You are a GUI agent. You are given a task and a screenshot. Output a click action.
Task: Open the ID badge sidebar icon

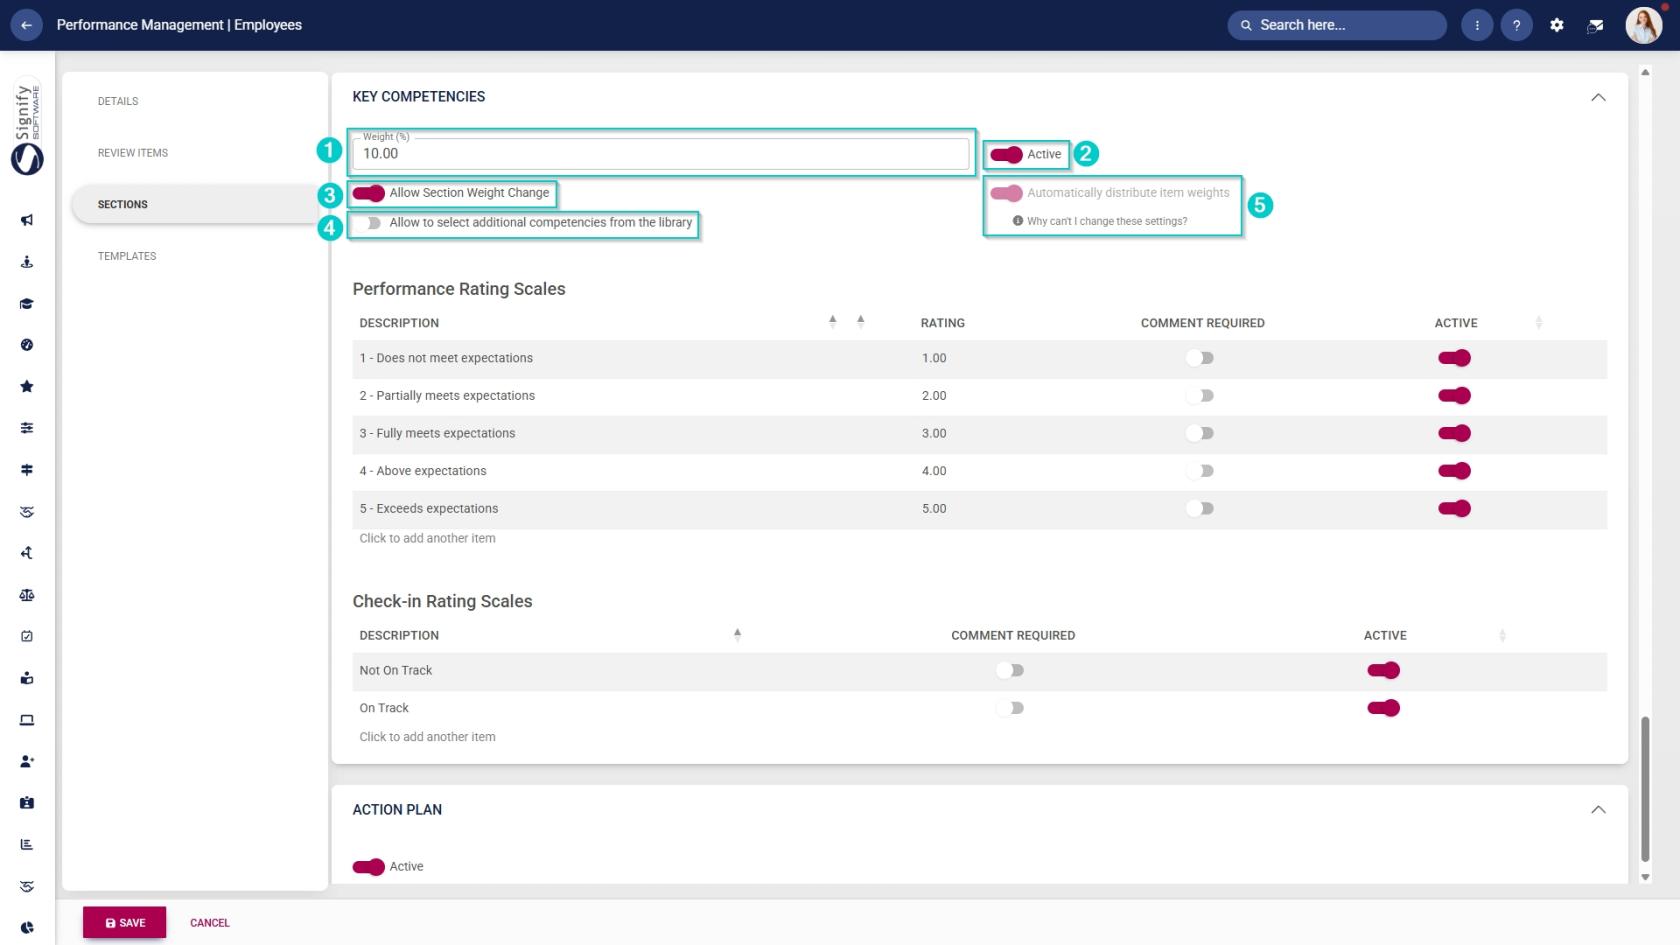tap(27, 802)
